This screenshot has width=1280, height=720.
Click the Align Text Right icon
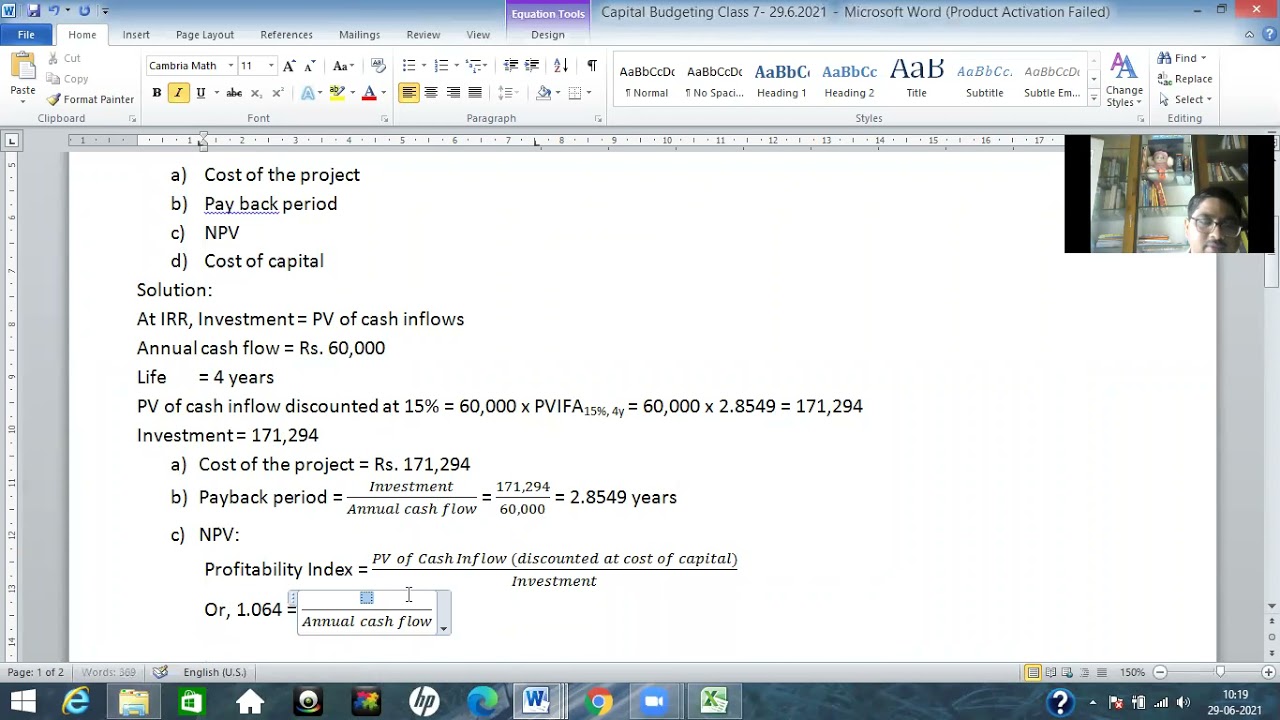pos(453,93)
